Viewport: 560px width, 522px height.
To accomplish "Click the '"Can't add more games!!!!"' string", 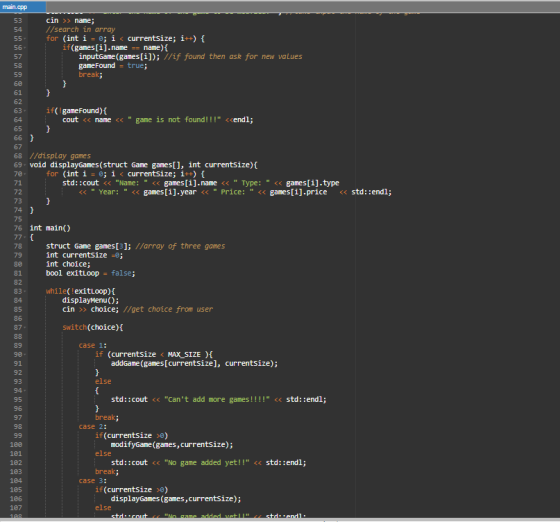I will tap(217, 400).
